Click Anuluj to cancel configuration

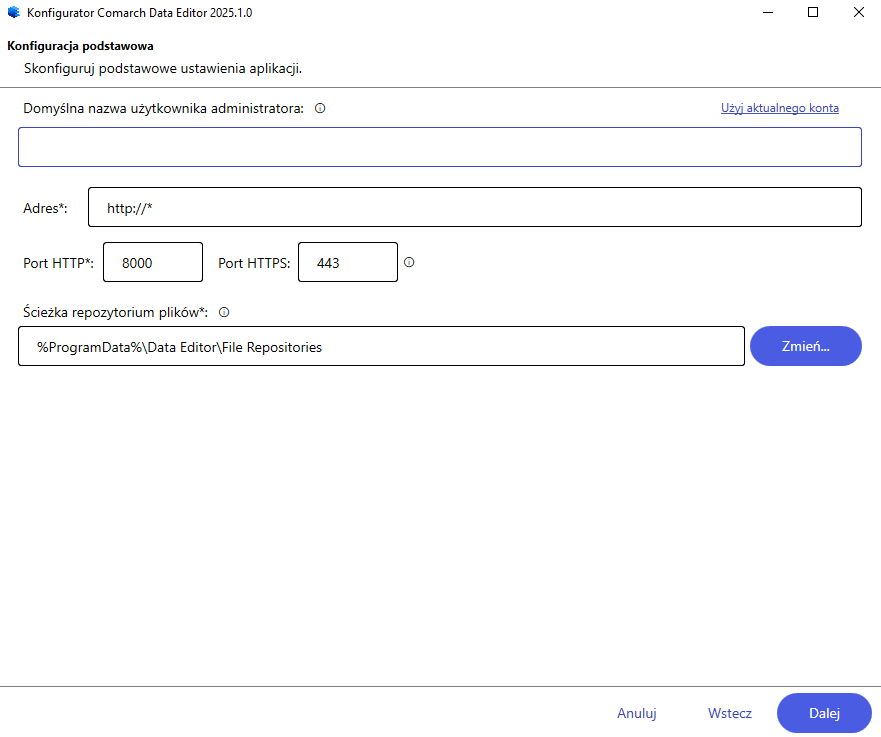637,713
